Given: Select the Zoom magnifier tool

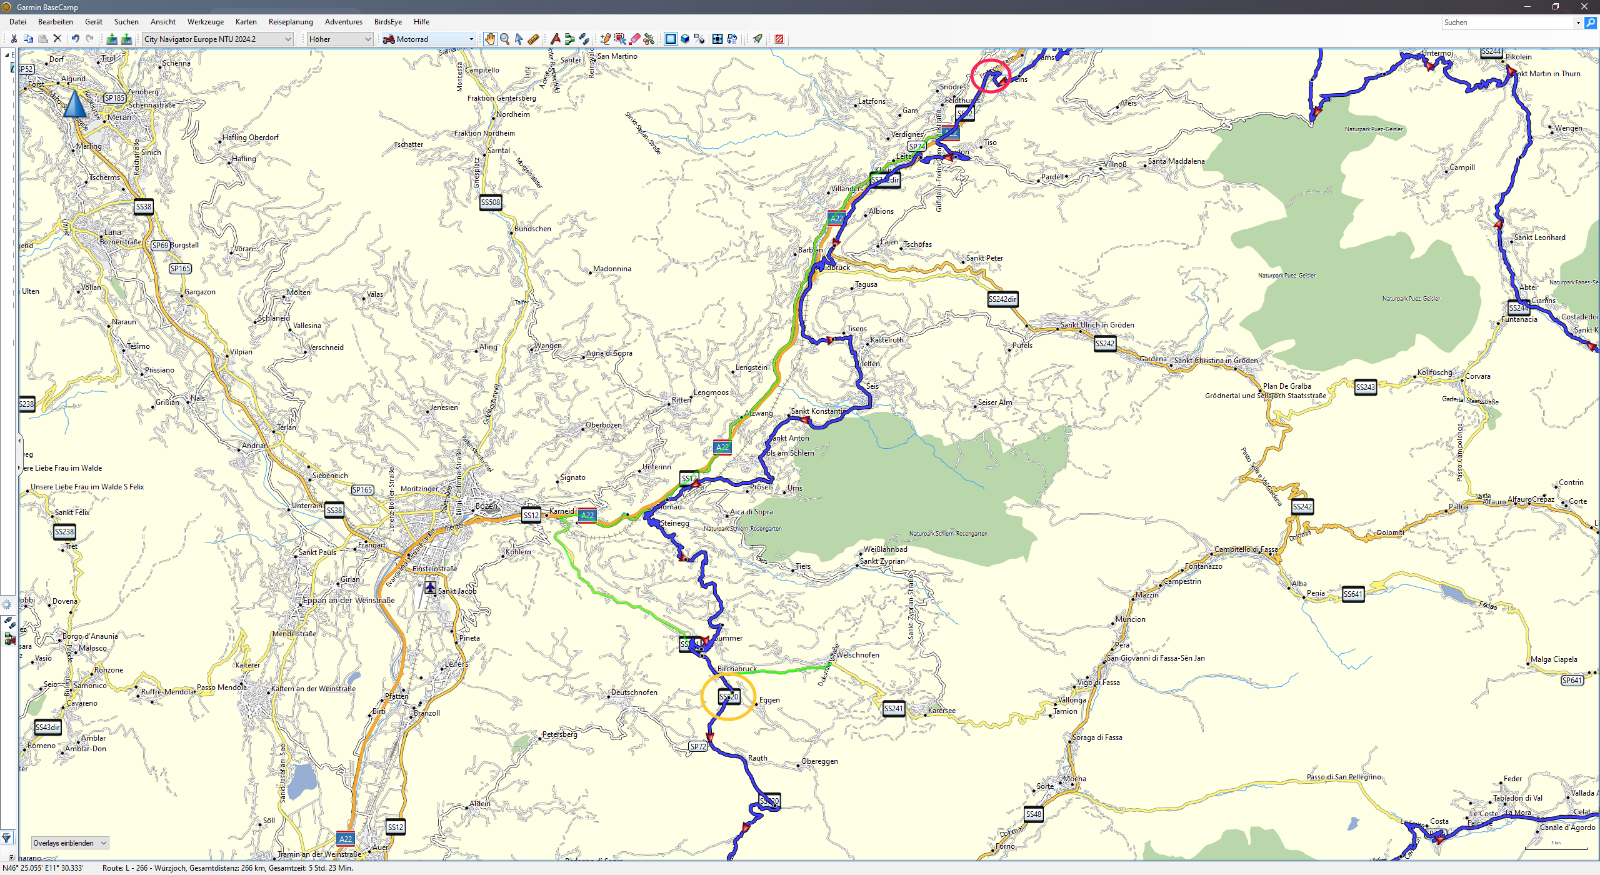Looking at the screenshot, I should coord(505,39).
